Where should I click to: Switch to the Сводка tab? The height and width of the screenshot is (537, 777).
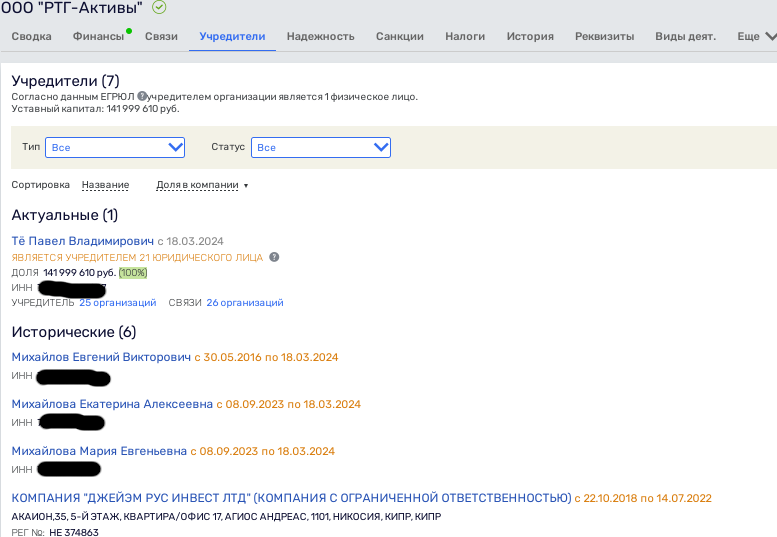pyautogui.click(x=31, y=37)
